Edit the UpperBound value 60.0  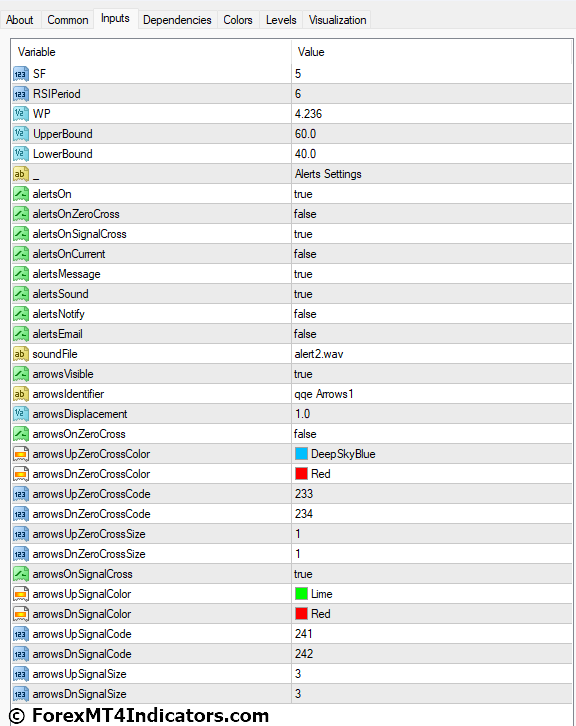tap(306, 134)
